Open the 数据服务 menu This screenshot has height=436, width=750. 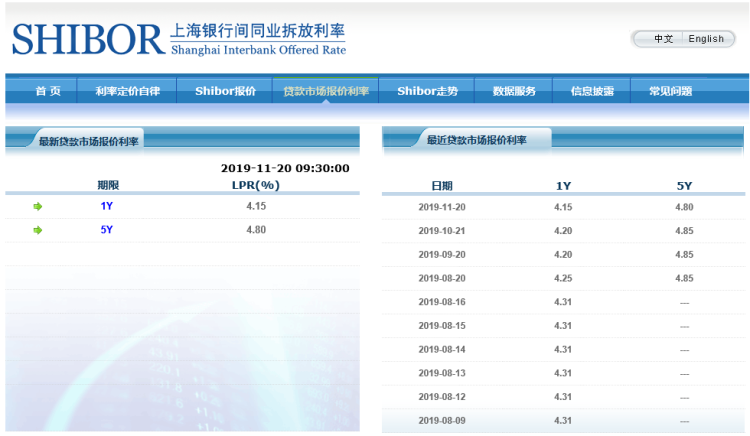514,91
